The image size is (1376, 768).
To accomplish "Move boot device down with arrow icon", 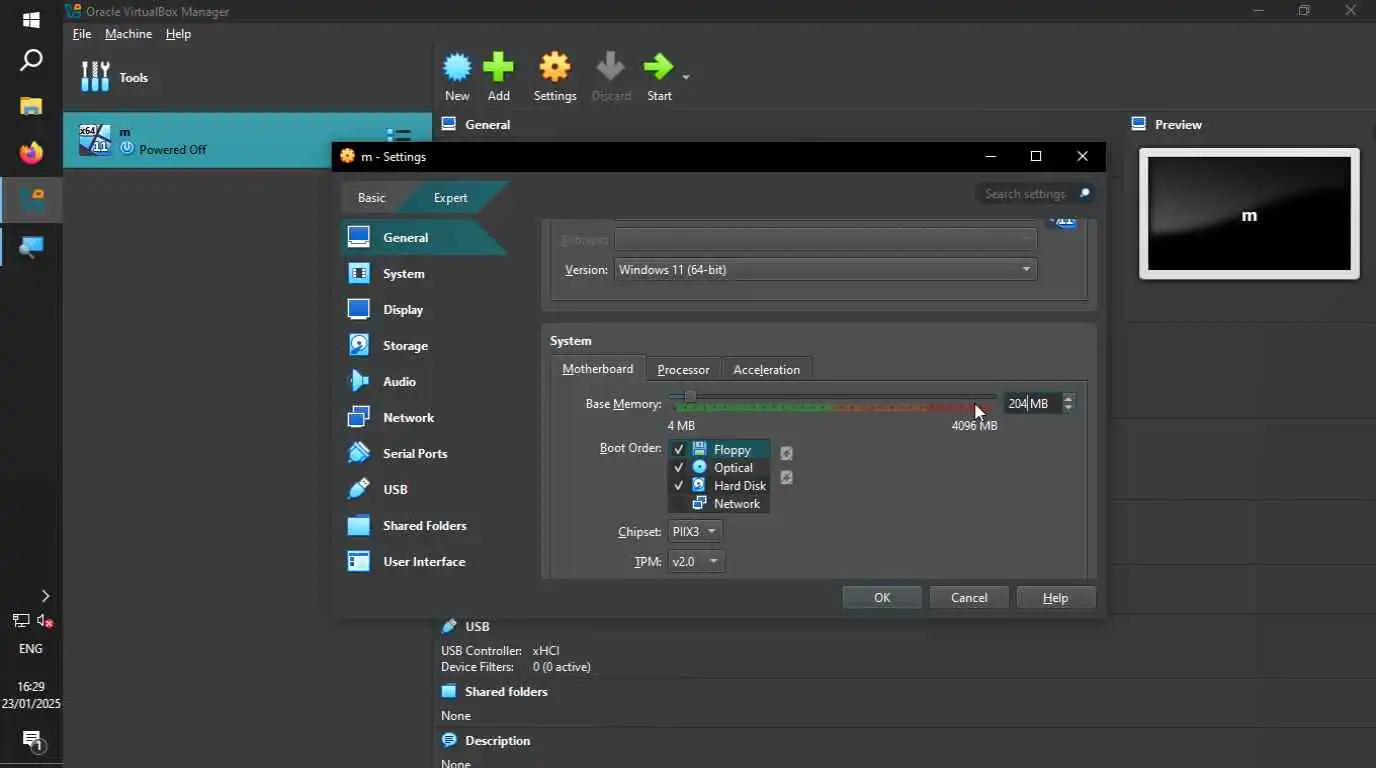I will point(786,477).
